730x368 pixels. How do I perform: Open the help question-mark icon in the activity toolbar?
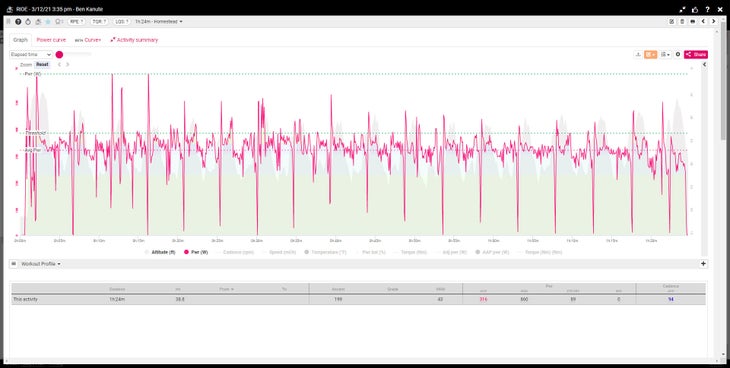coord(18,21)
